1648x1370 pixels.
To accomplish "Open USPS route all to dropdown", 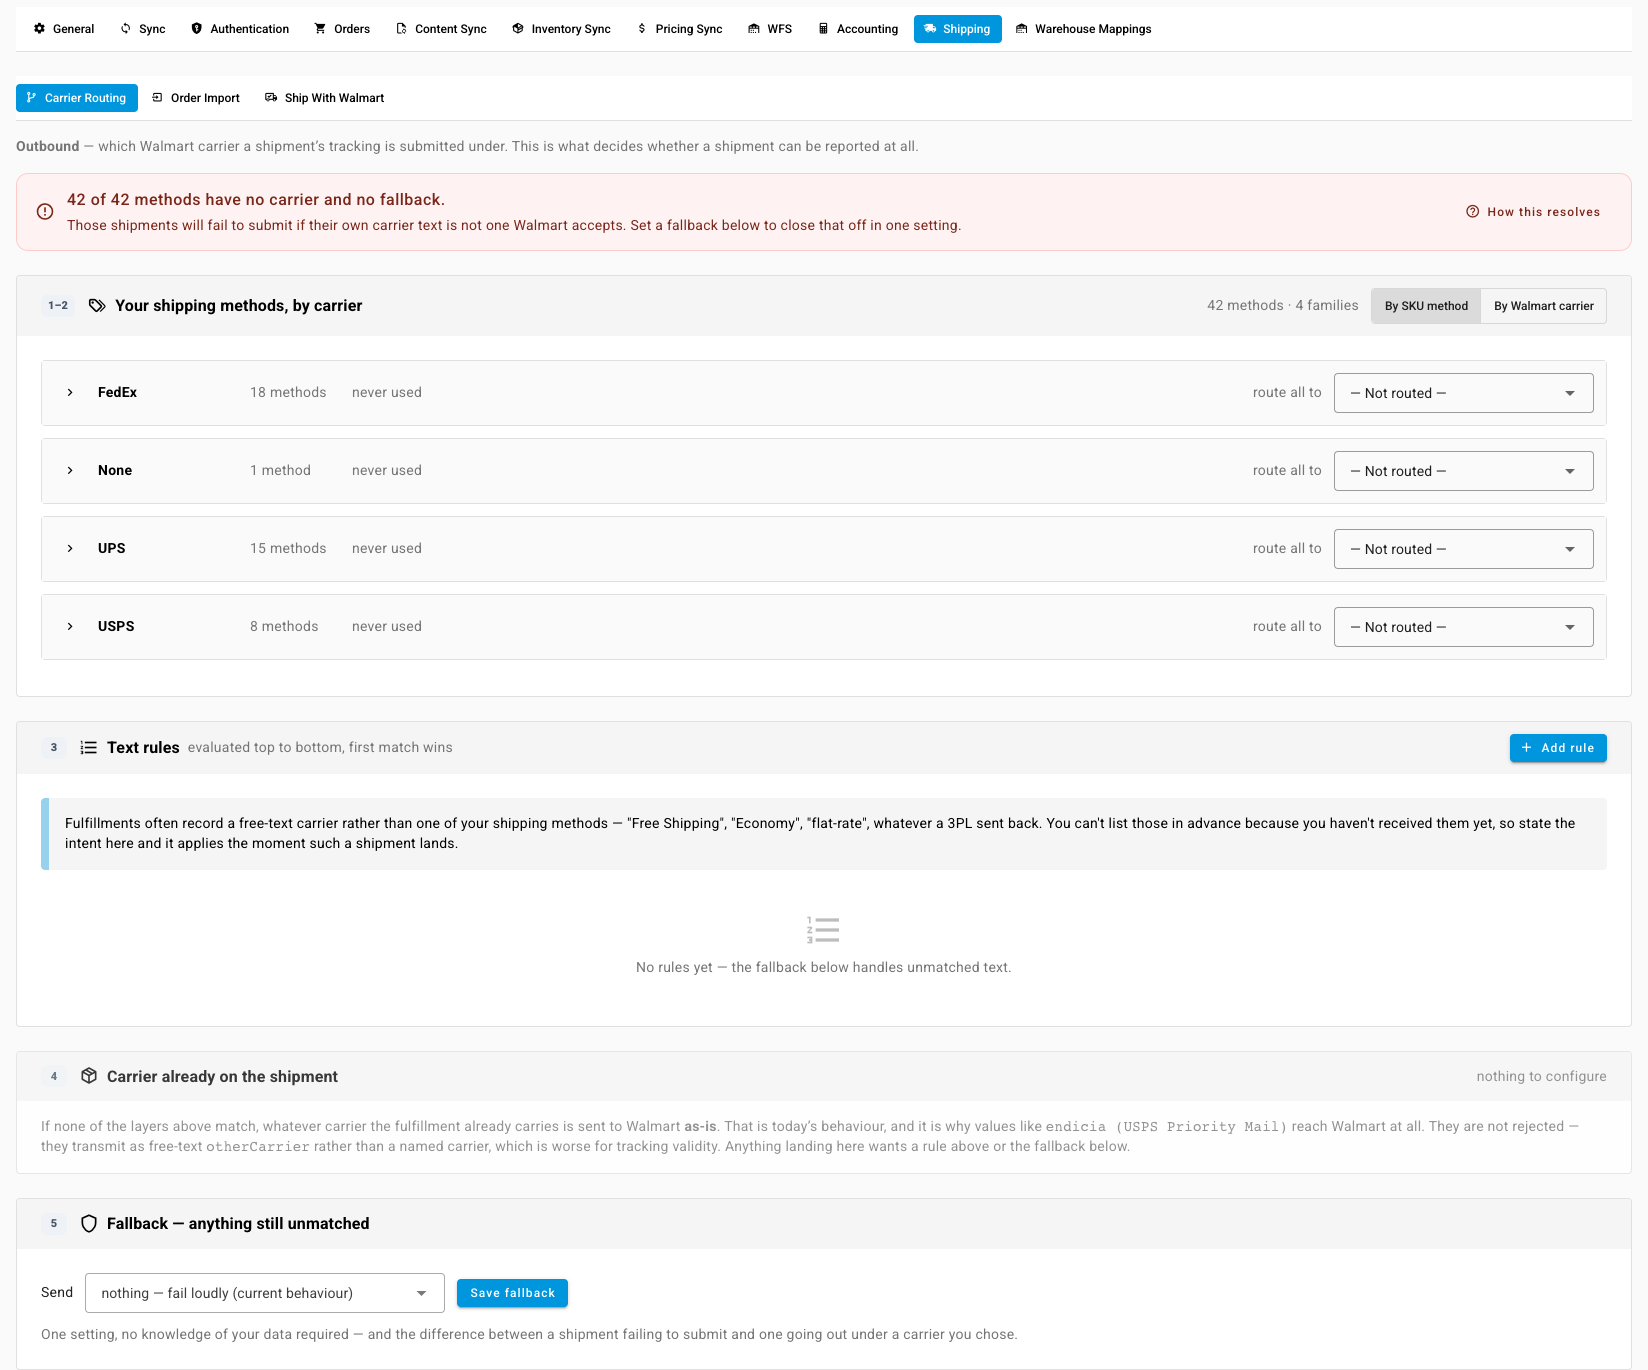I will click(x=1463, y=627).
